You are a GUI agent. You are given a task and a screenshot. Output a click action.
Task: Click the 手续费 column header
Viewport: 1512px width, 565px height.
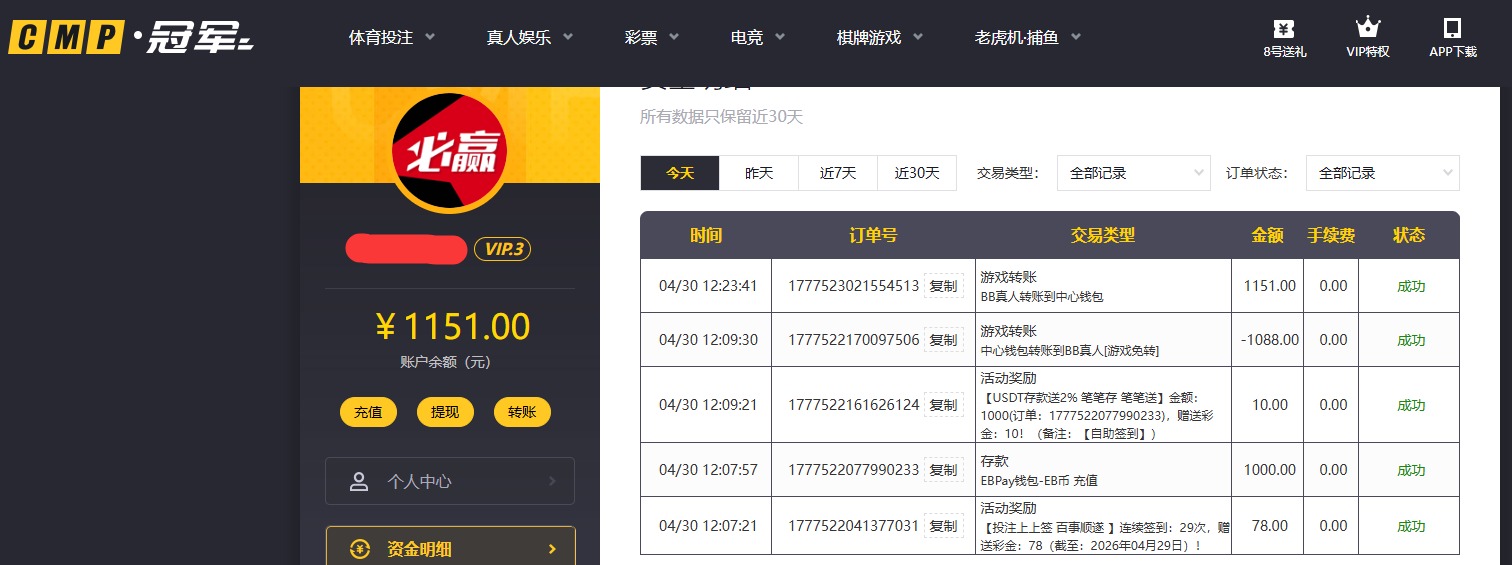(1331, 236)
